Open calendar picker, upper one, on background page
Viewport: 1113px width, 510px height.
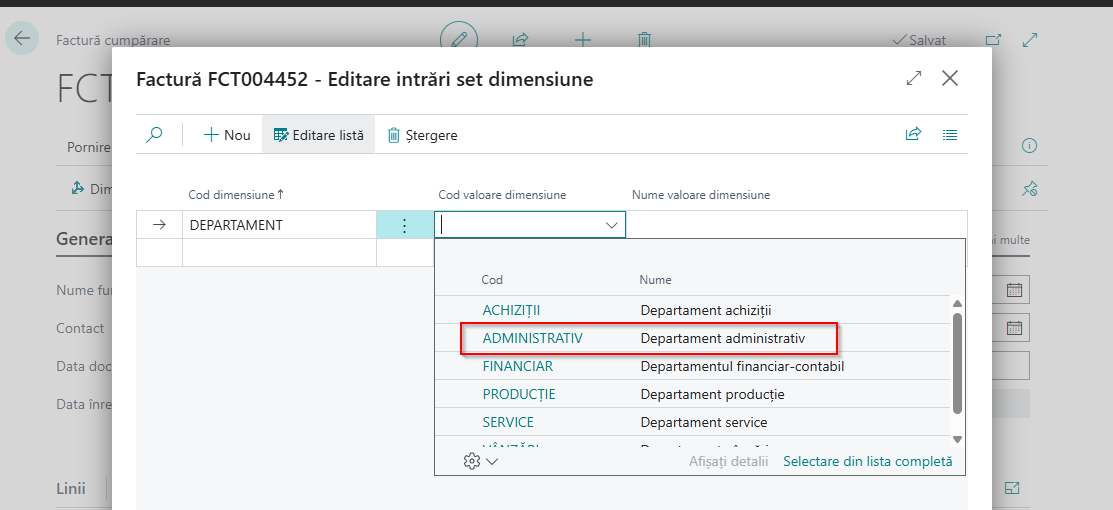click(1014, 290)
